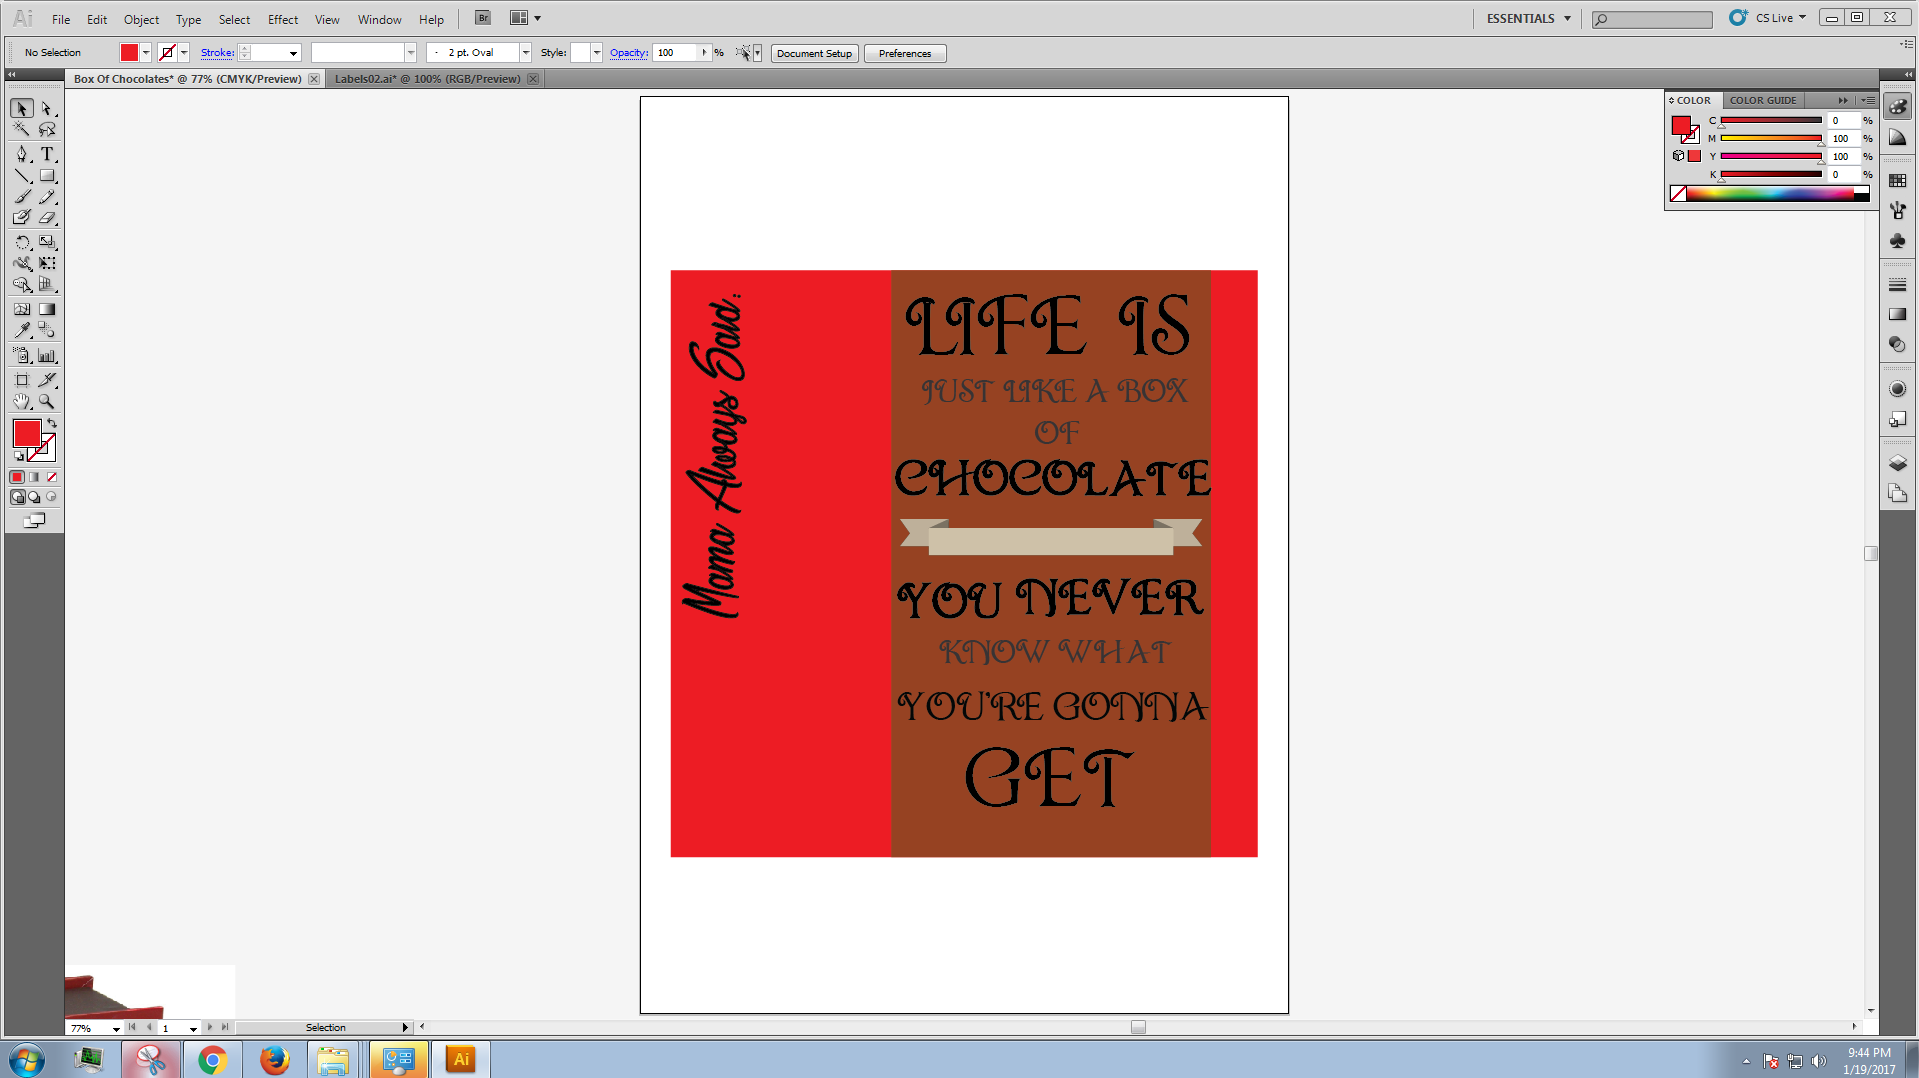Screen dimensions: 1919x1078
Task: Select the Eraser tool
Action: pyautogui.click(x=47, y=218)
